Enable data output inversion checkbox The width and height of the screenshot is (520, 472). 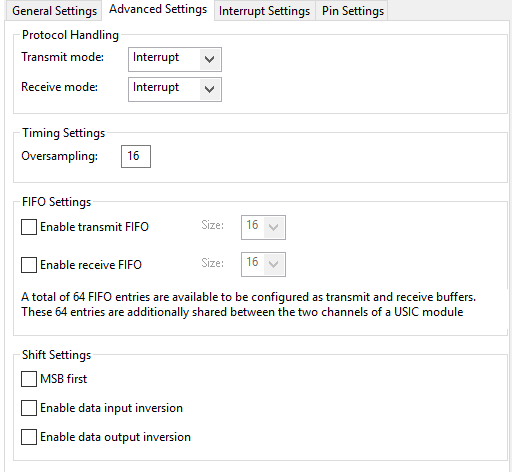(29, 437)
